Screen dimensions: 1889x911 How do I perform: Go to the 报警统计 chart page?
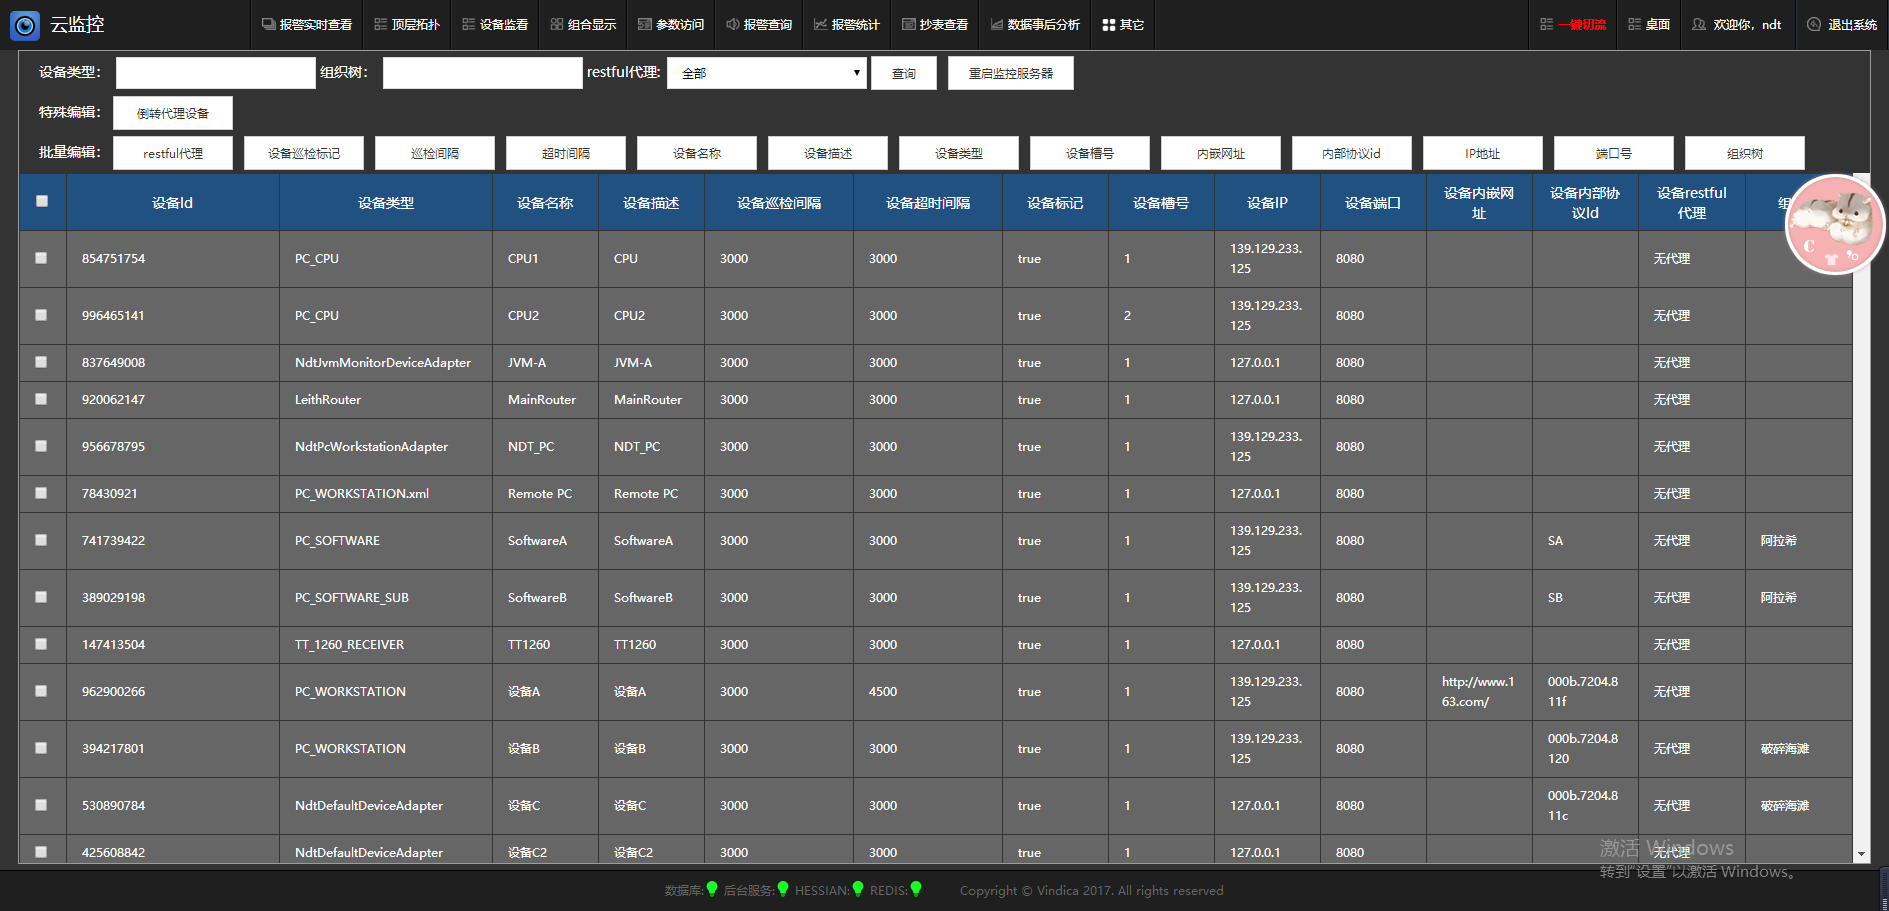point(846,25)
